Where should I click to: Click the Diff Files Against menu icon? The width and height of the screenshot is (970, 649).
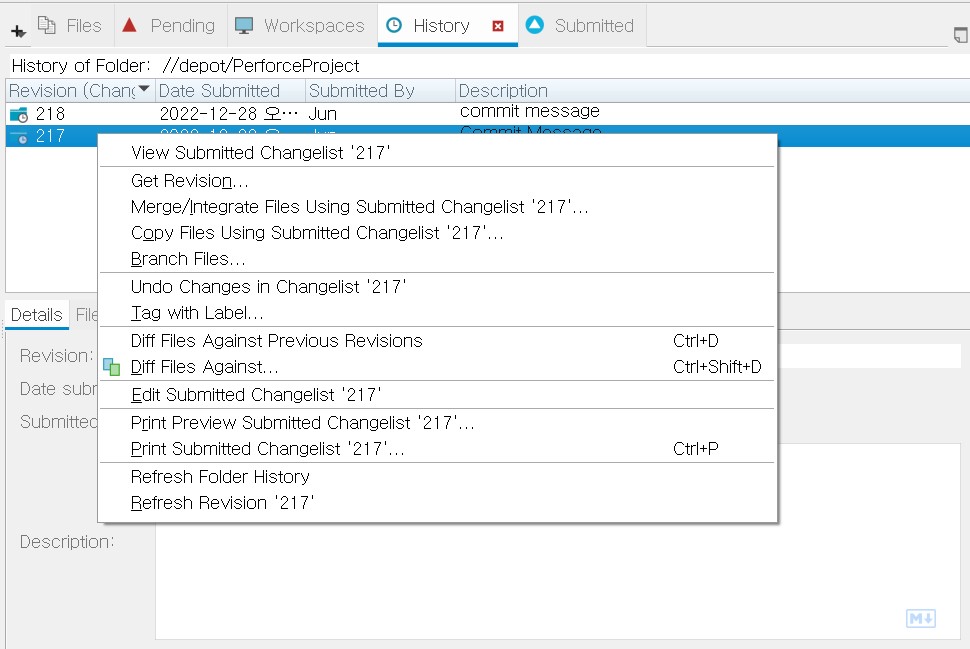click(111, 367)
